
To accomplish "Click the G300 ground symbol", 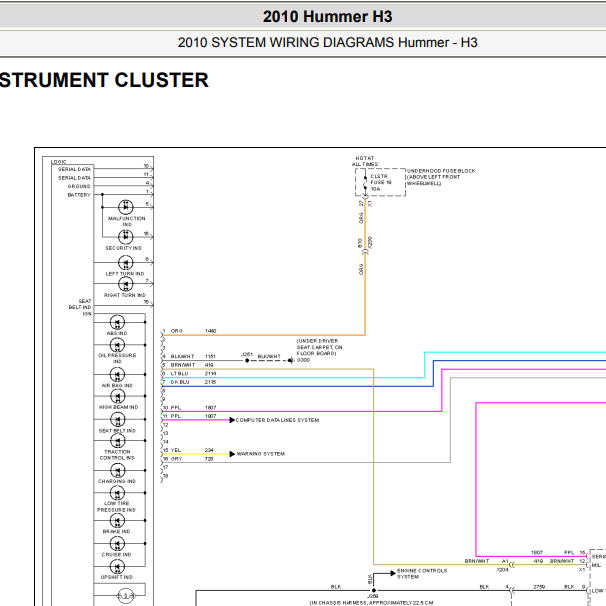I will [291, 360].
